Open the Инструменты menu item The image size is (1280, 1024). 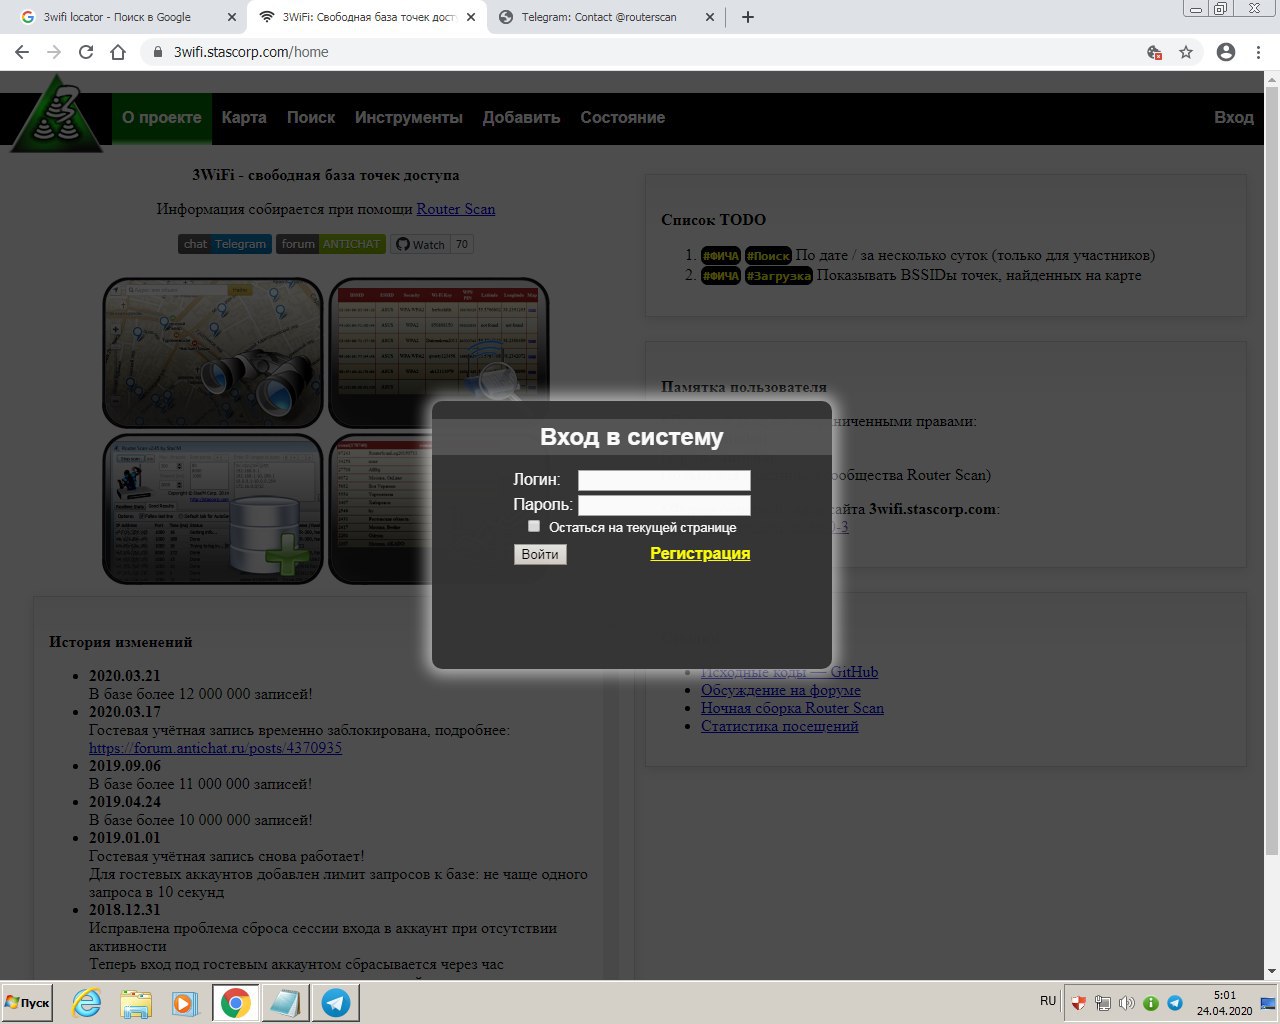pyautogui.click(x=409, y=117)
